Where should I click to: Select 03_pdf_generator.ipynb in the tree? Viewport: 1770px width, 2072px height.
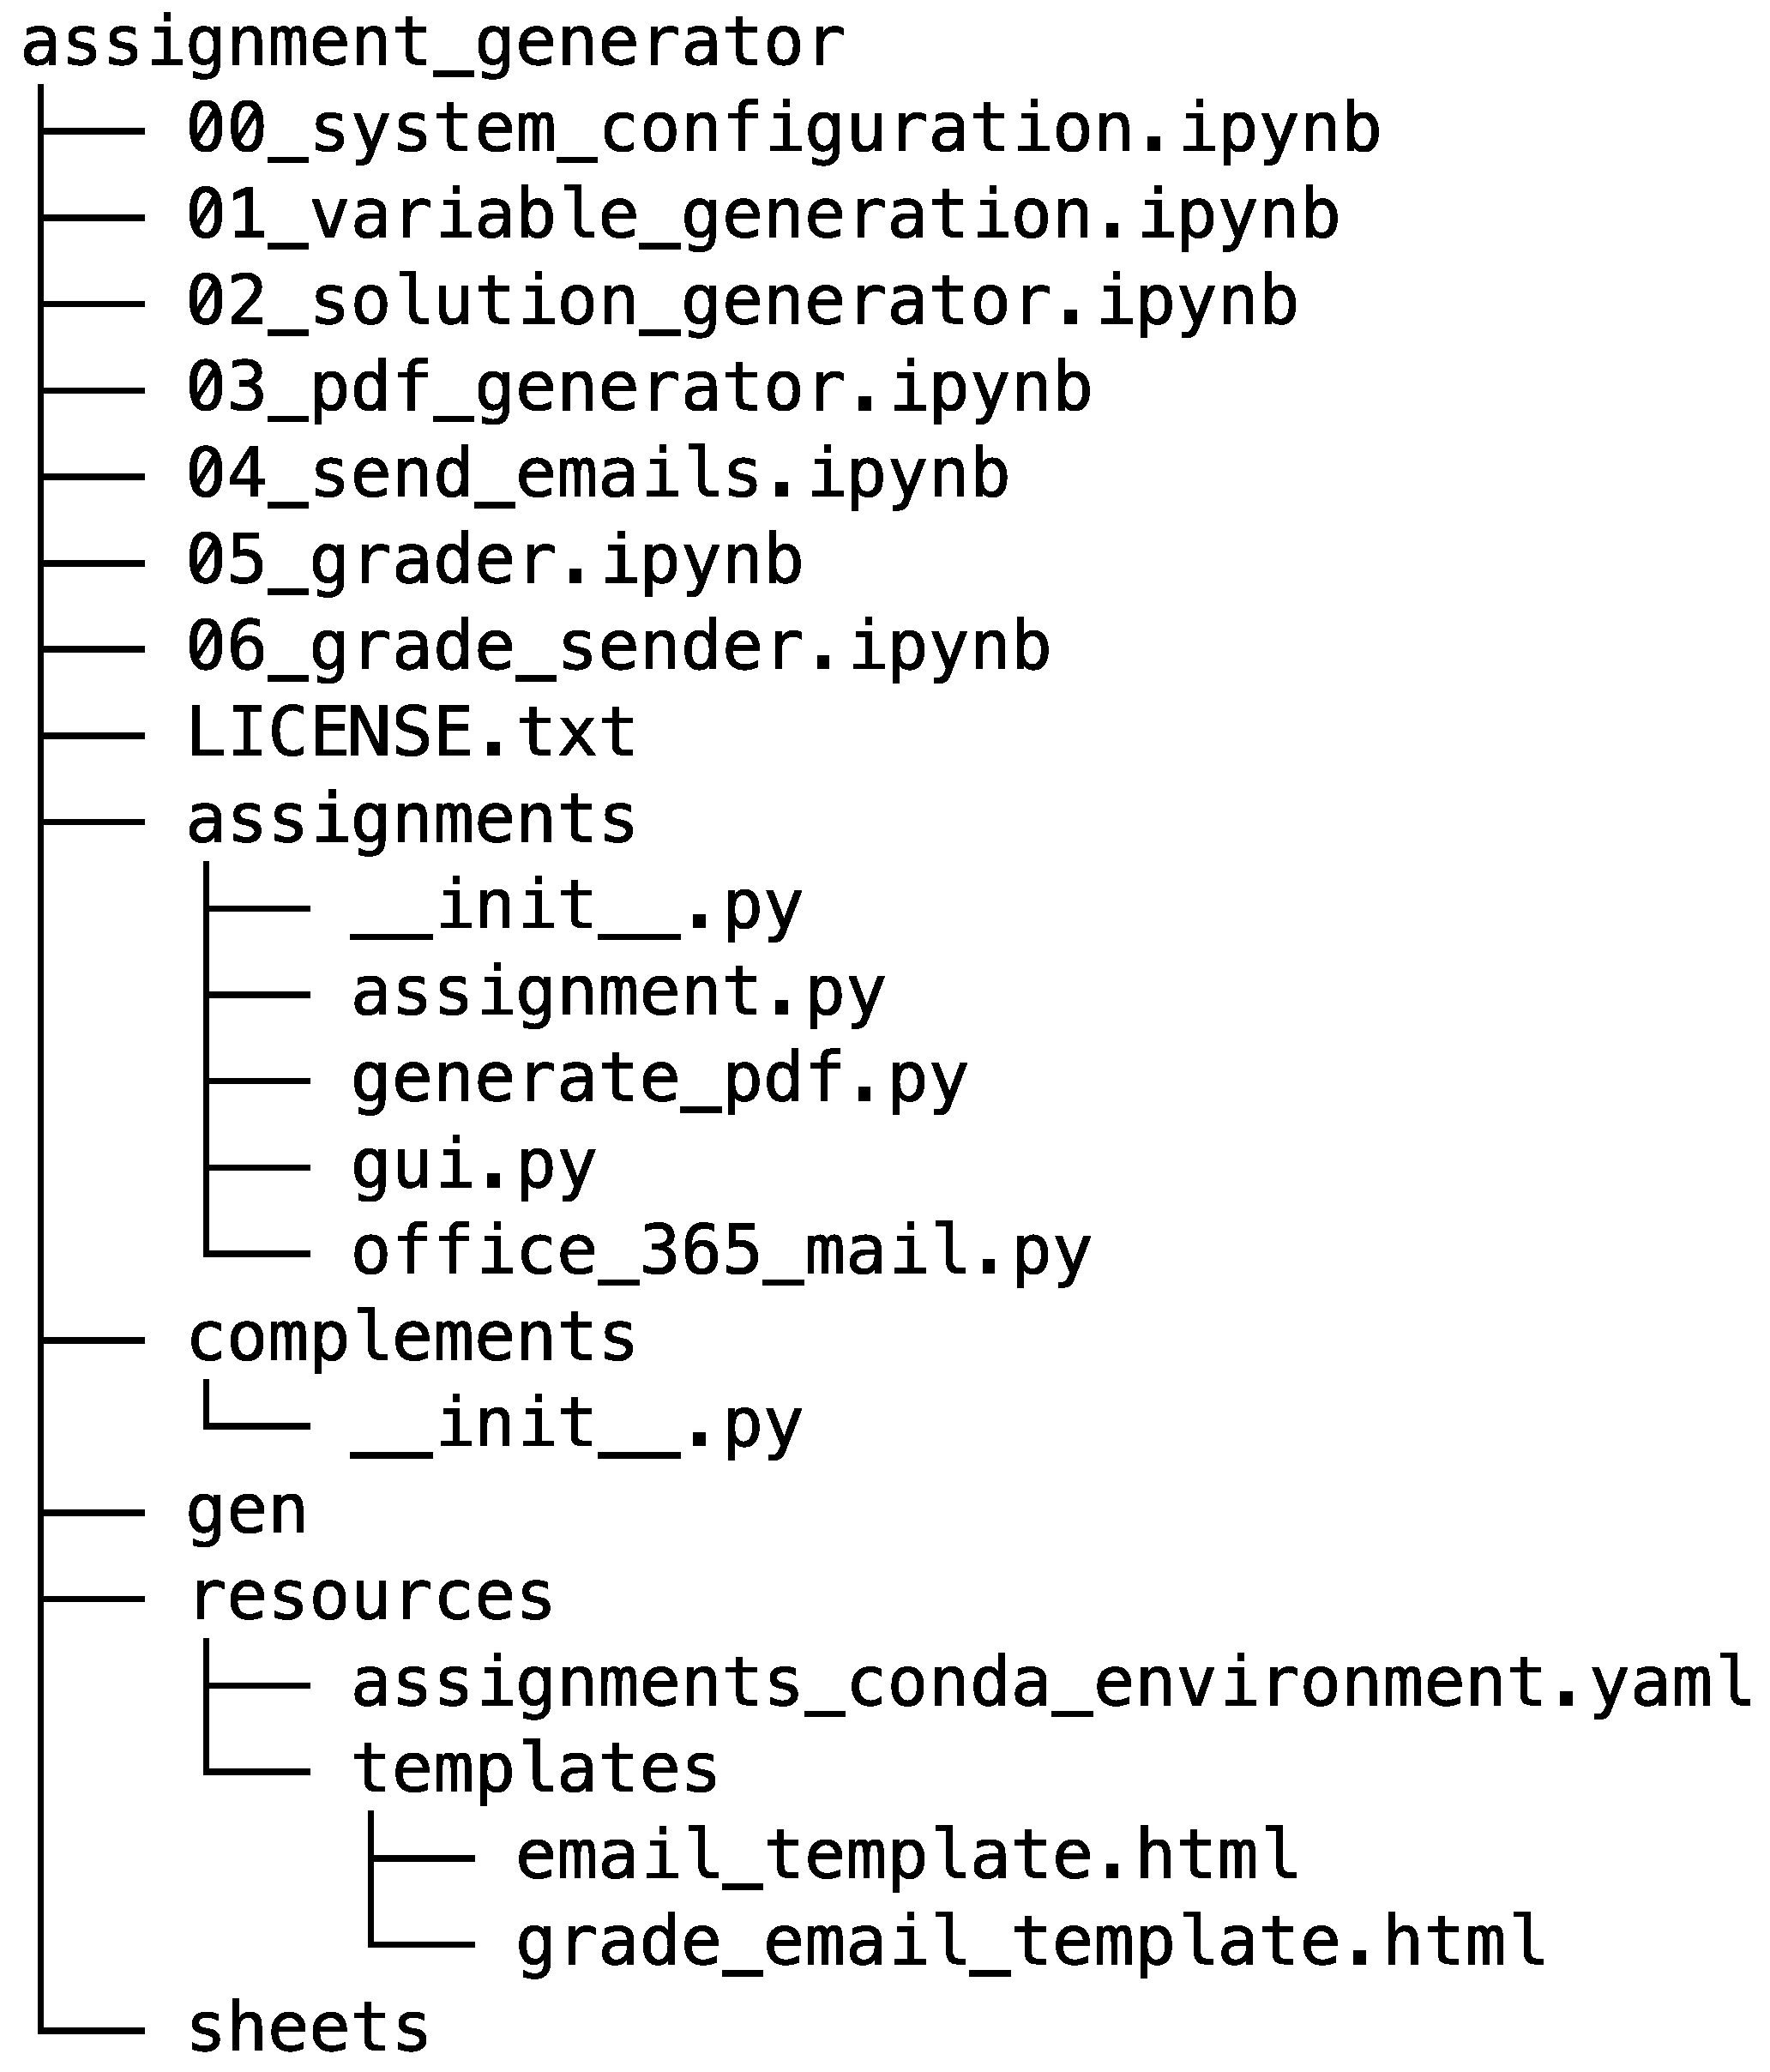[x=638, y=388]
